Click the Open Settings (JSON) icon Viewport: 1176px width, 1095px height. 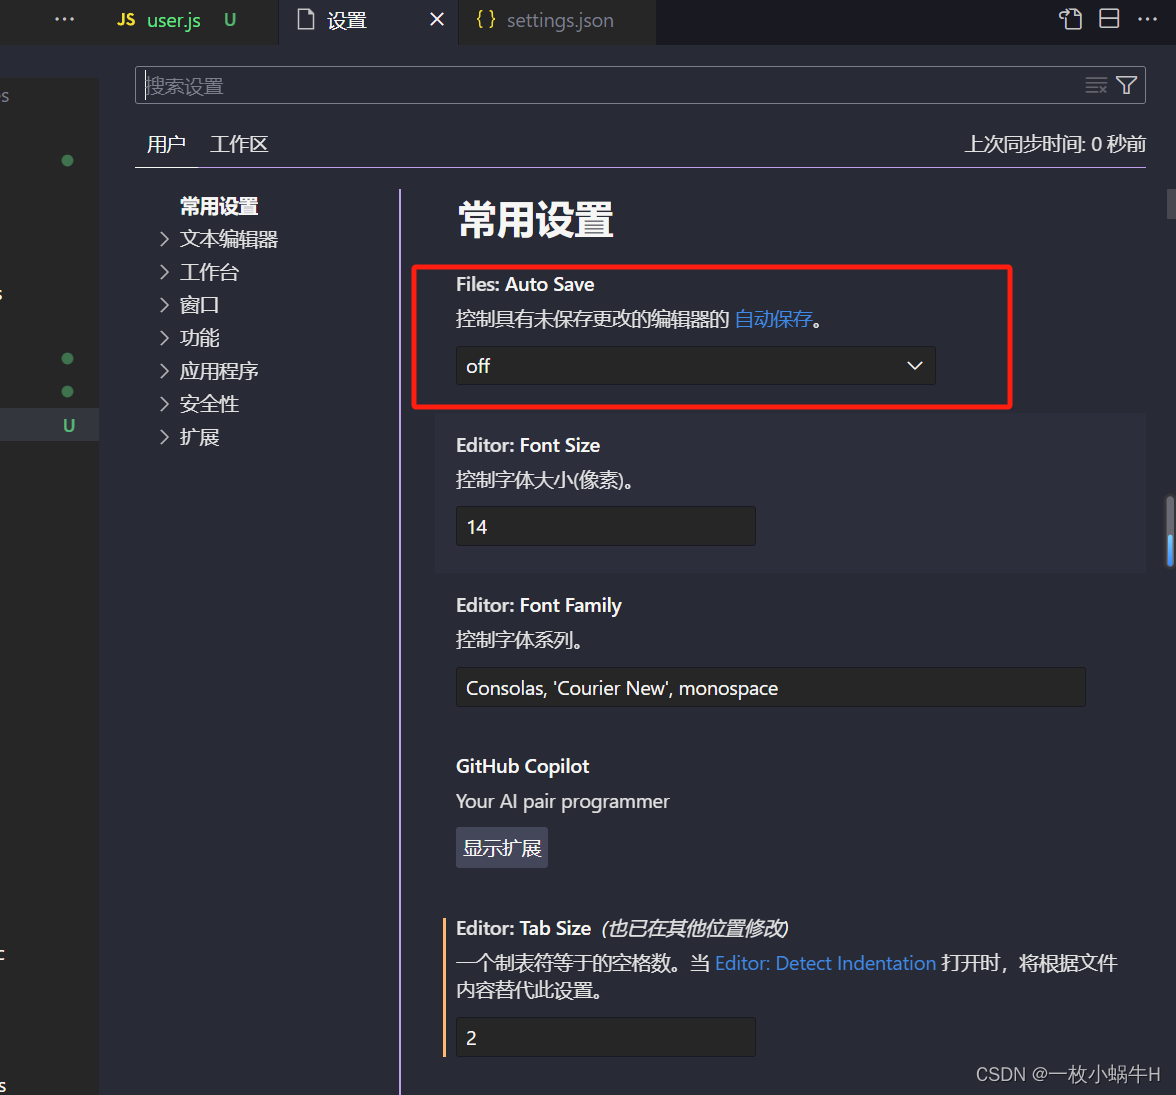click(x=1070, y=19)
